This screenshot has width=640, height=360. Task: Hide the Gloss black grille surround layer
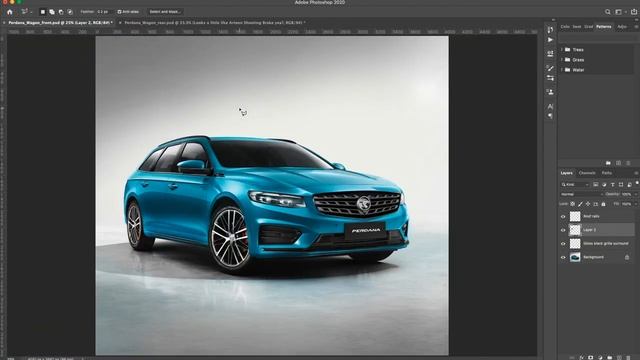coord(563,244)
